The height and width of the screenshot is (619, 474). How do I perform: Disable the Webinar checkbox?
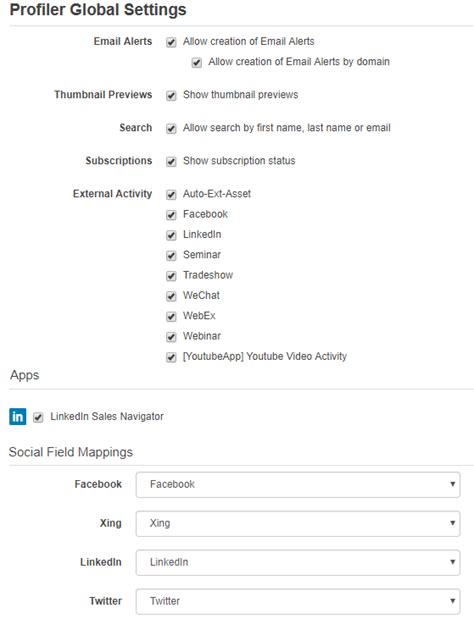(171, 337)
